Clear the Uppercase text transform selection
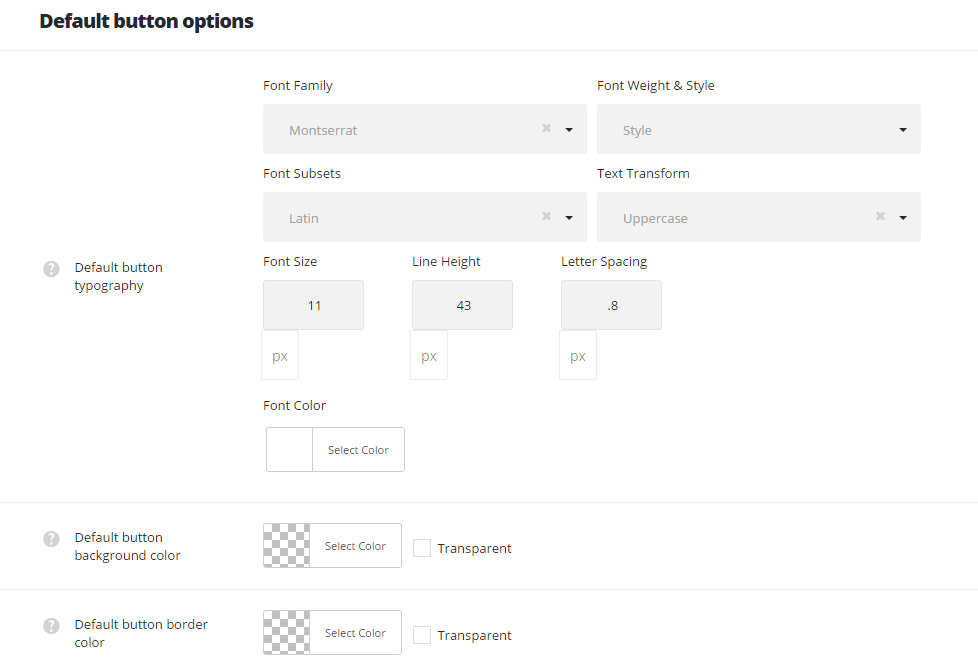978x671 pixels. 880,217
